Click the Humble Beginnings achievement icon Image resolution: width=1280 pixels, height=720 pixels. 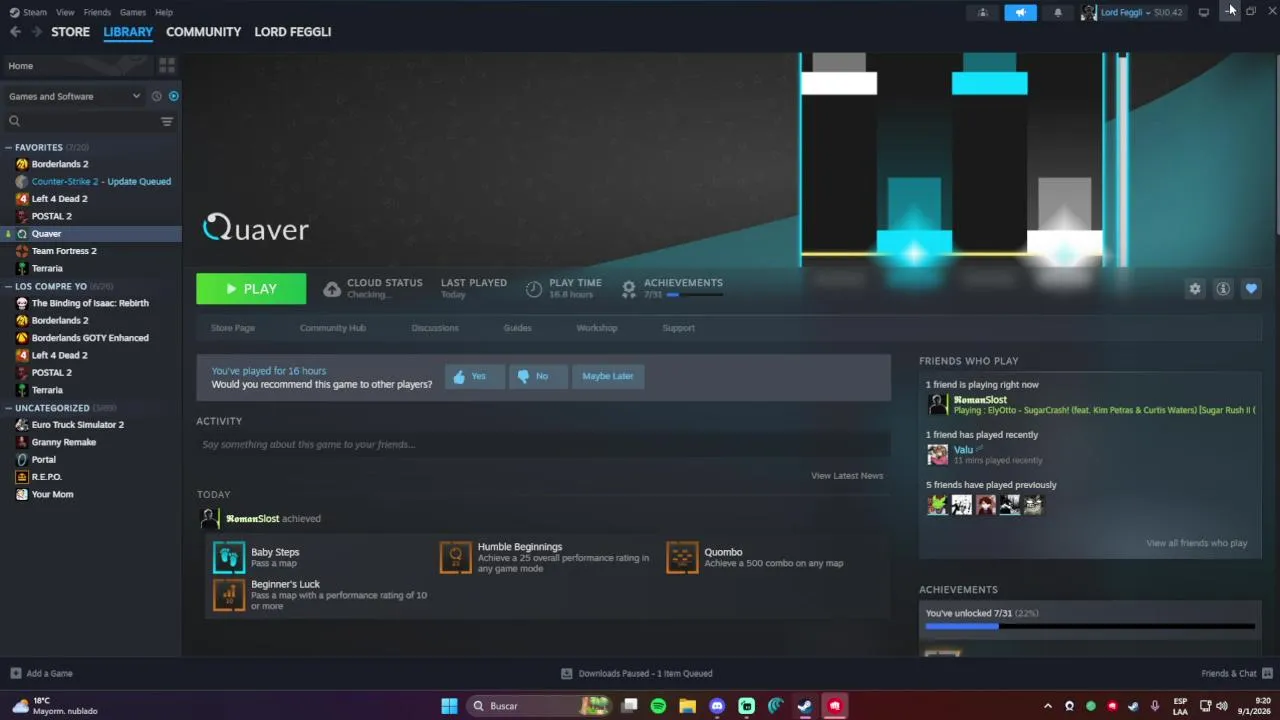pyautogui.click(x=455, y=557)
